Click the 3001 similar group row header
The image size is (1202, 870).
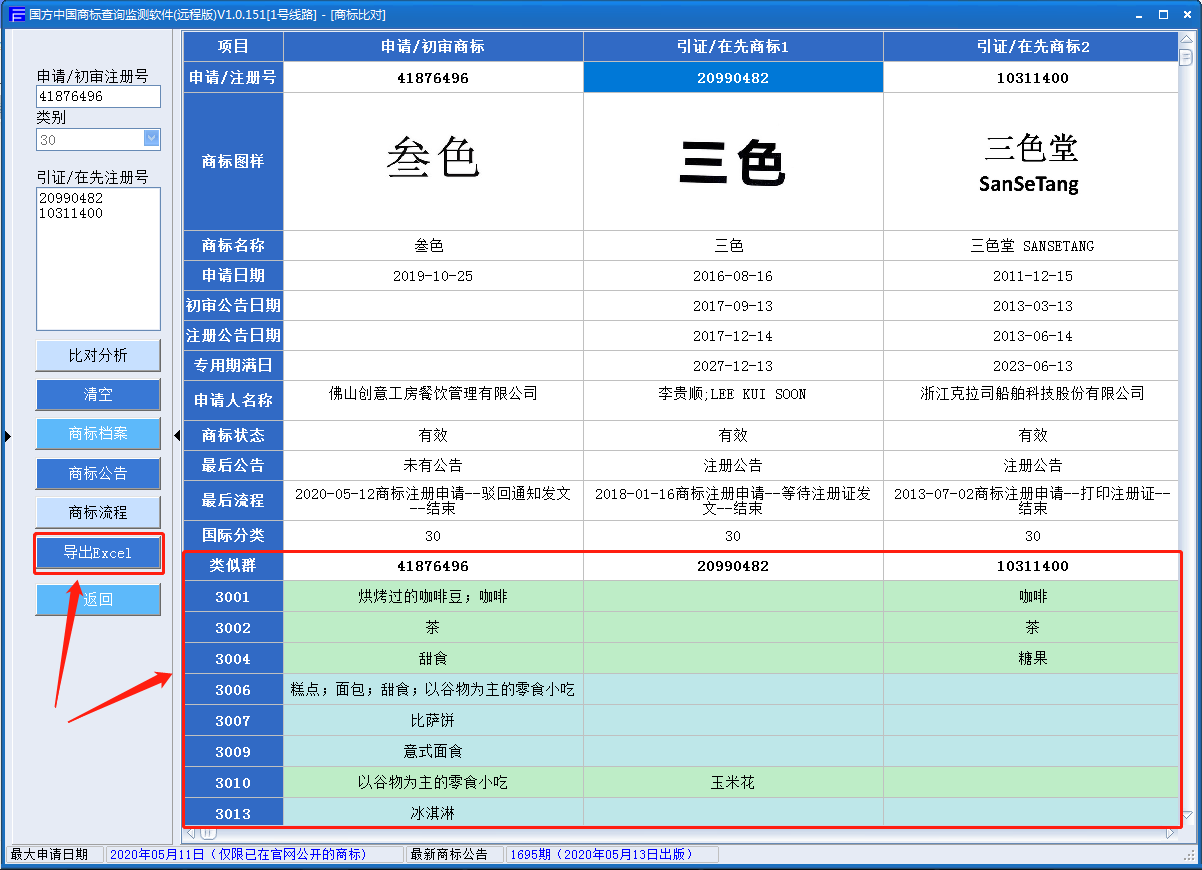pyautogui.click(x=233, y=597)
